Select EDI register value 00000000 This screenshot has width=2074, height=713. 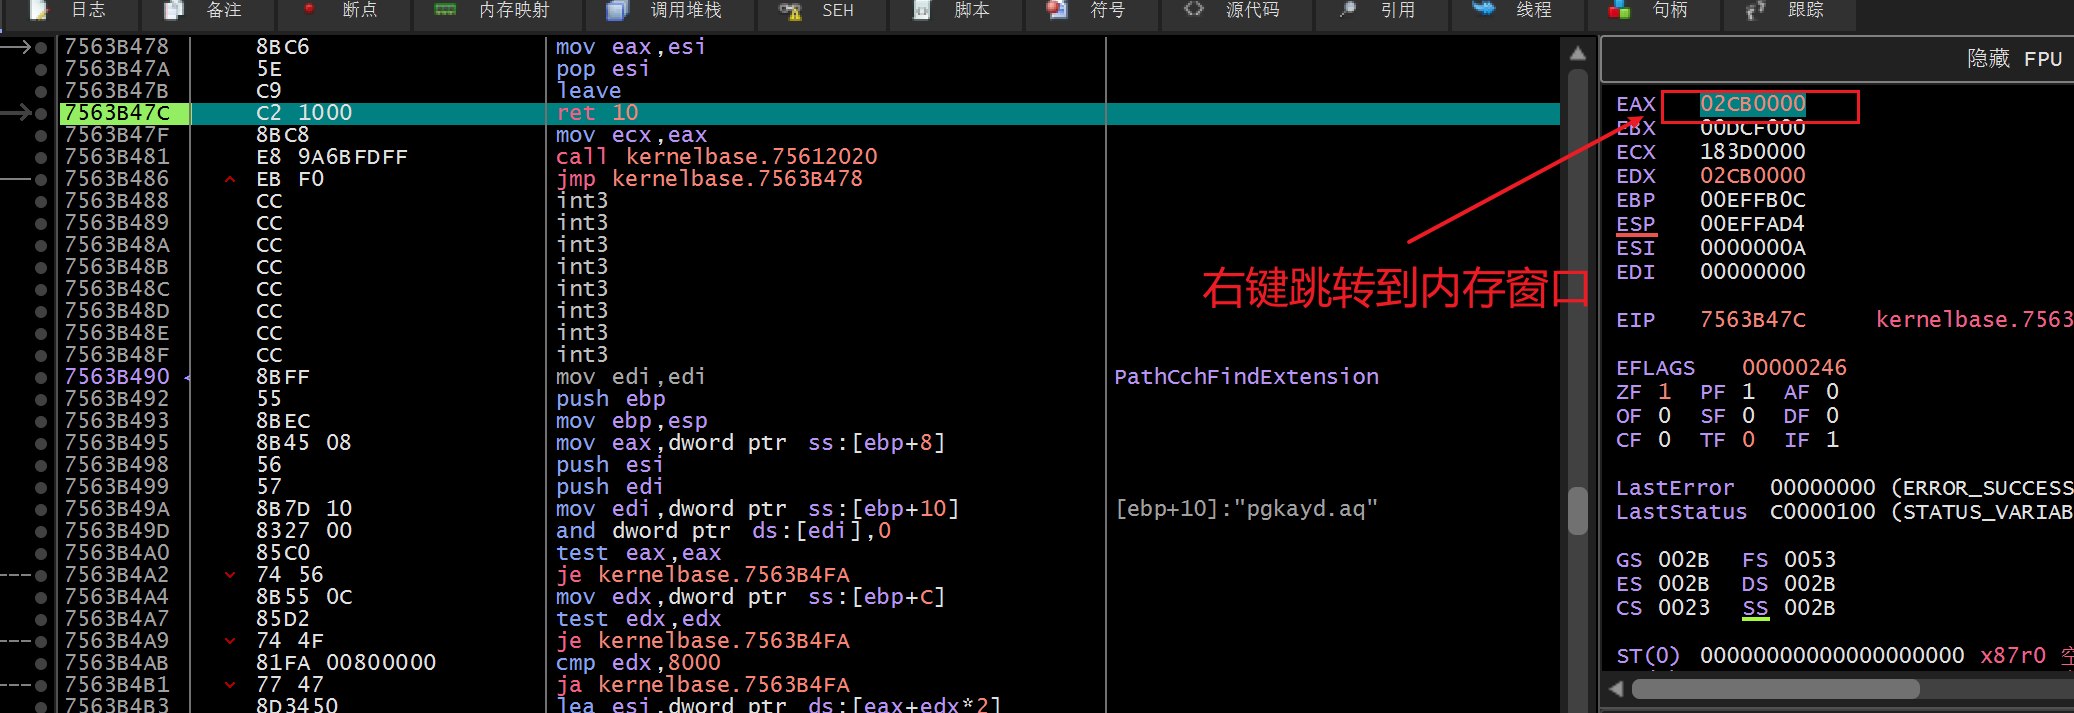point(1753,272)
